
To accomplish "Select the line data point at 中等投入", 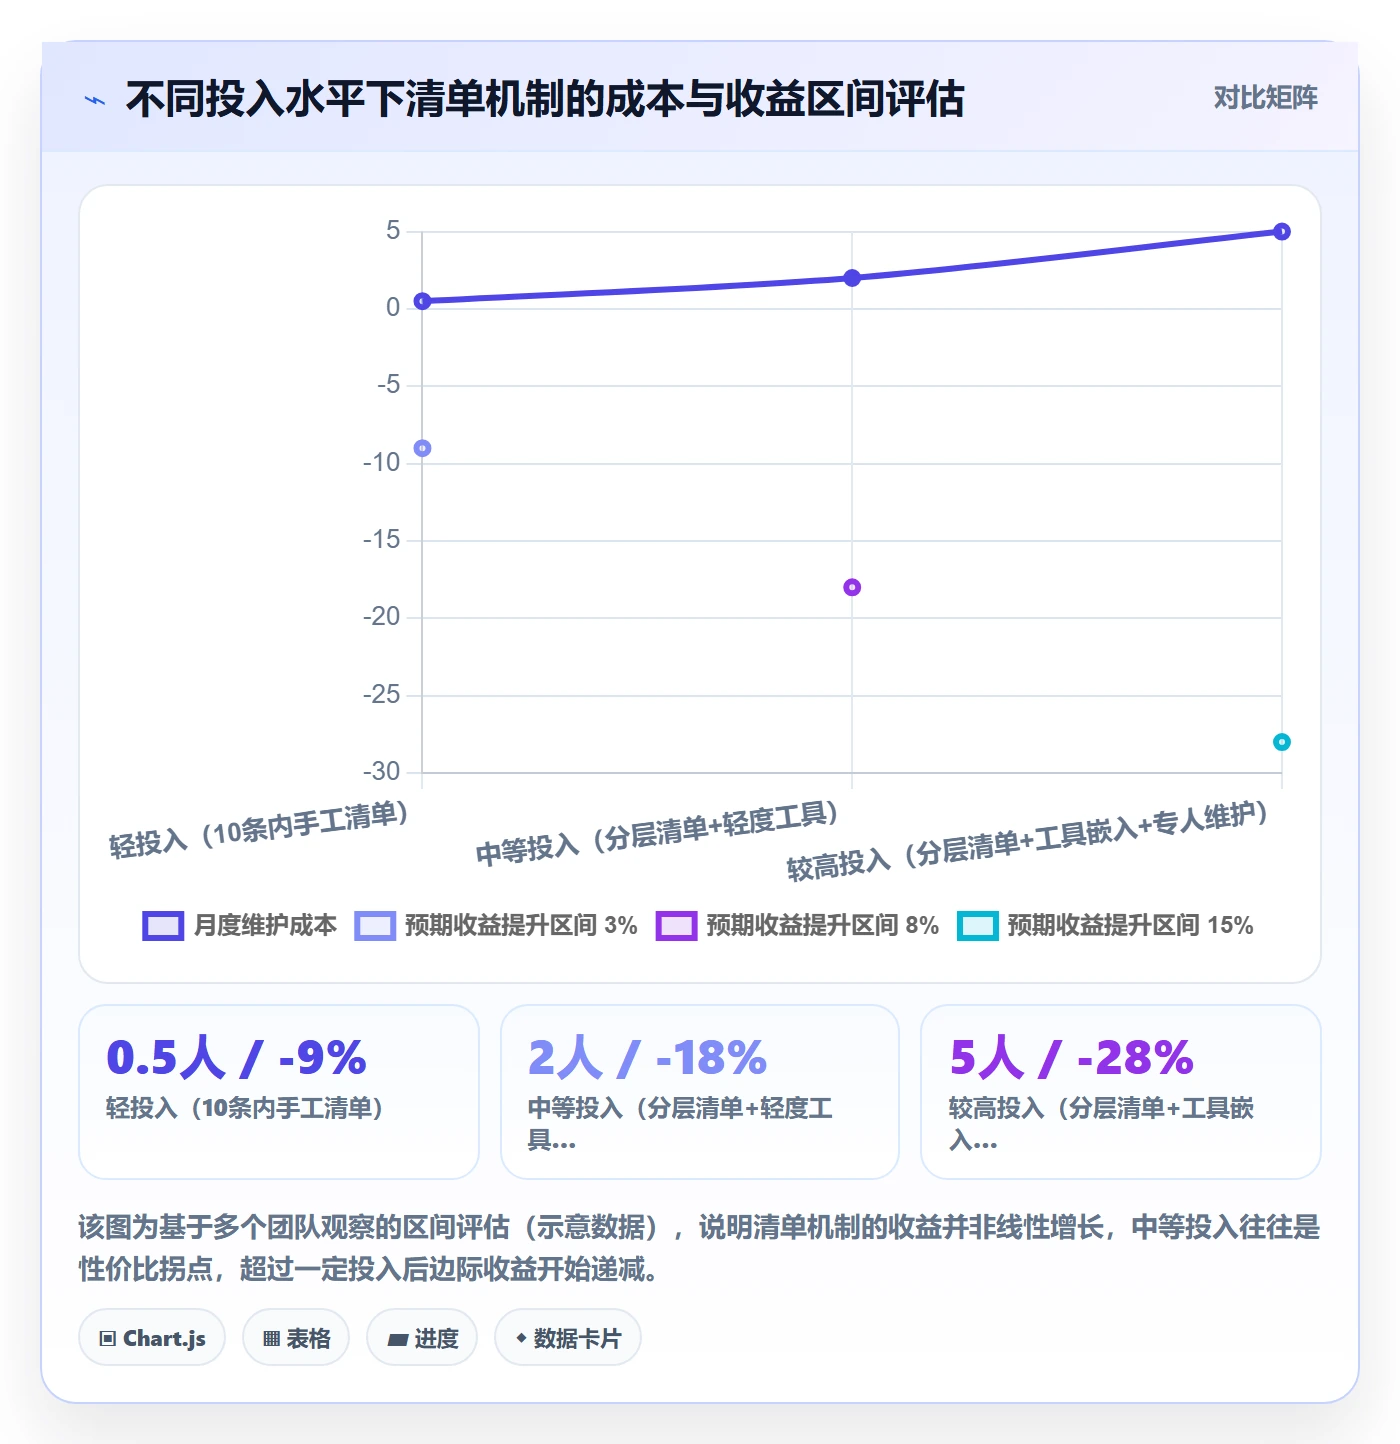I will pyautogui.click(x=852, y=278).
